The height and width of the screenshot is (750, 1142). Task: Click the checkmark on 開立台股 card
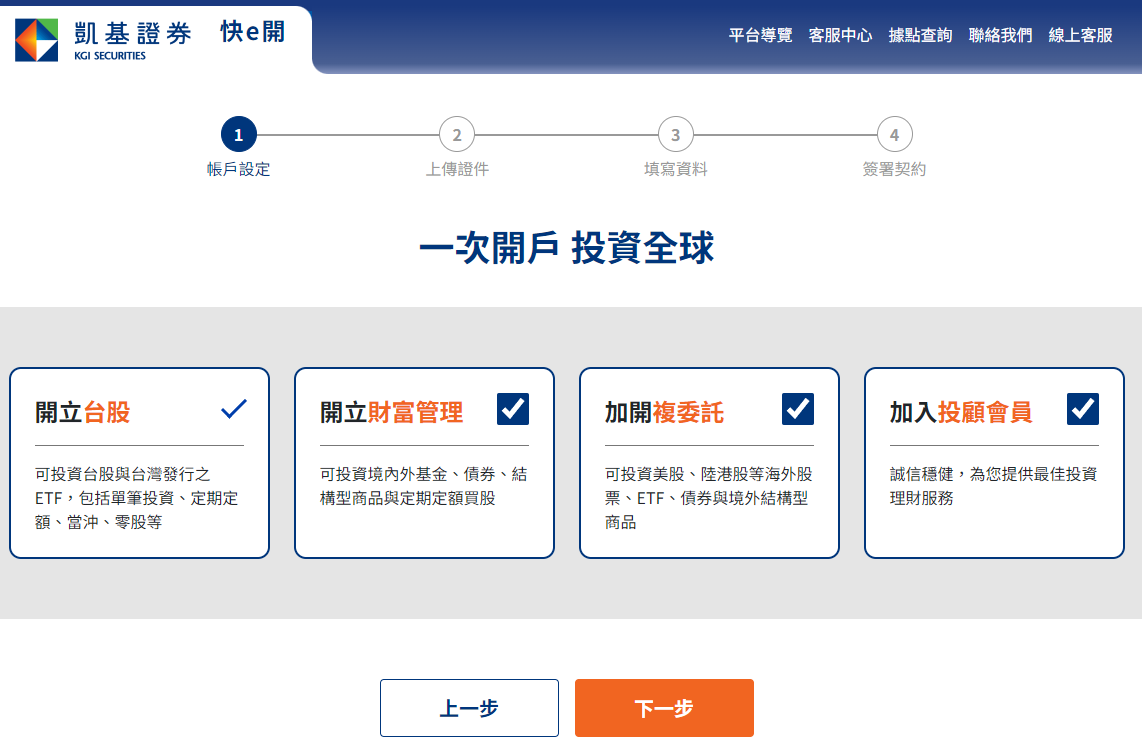tap(233, 409)
